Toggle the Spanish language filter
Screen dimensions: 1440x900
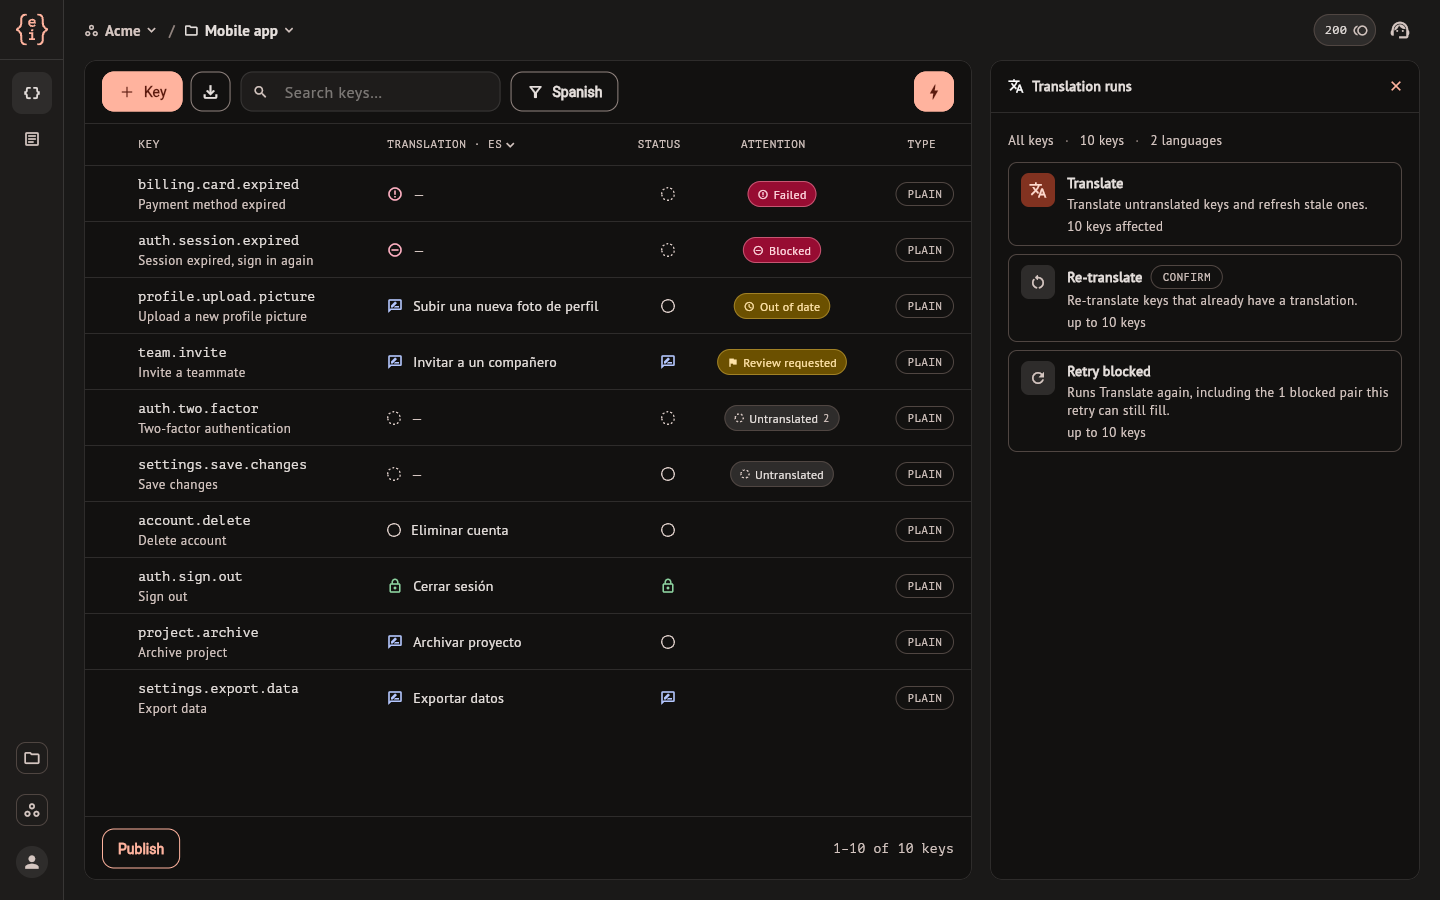click(564, 92)
